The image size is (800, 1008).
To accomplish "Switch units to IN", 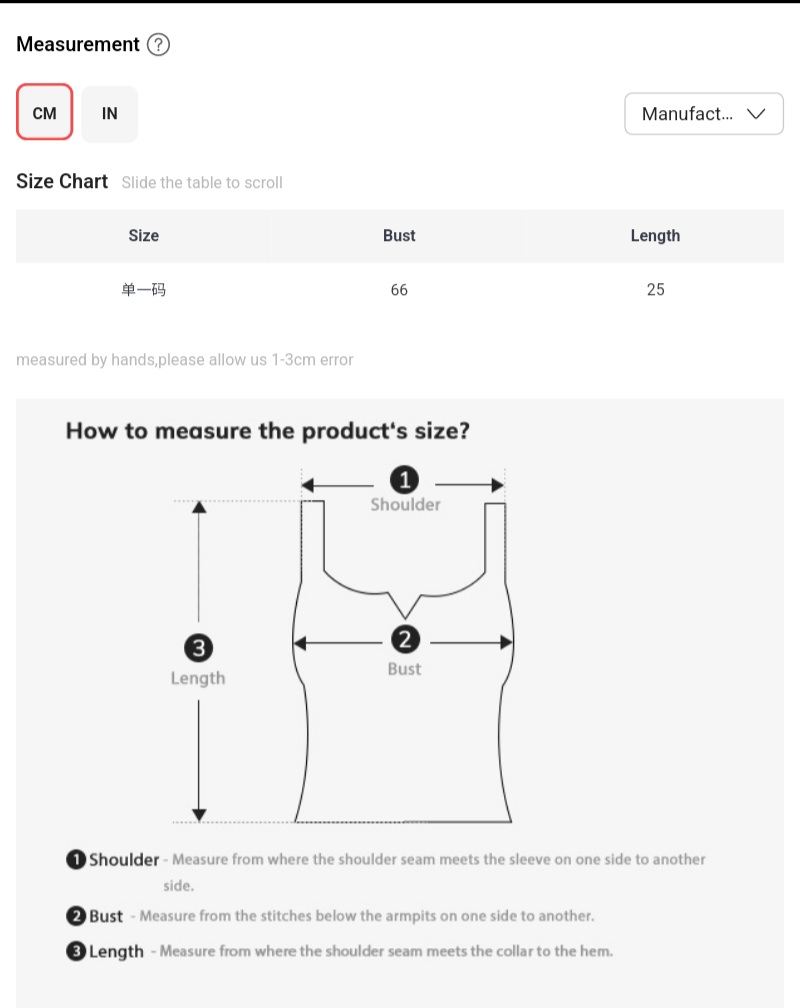I will (x=110, y=113).
